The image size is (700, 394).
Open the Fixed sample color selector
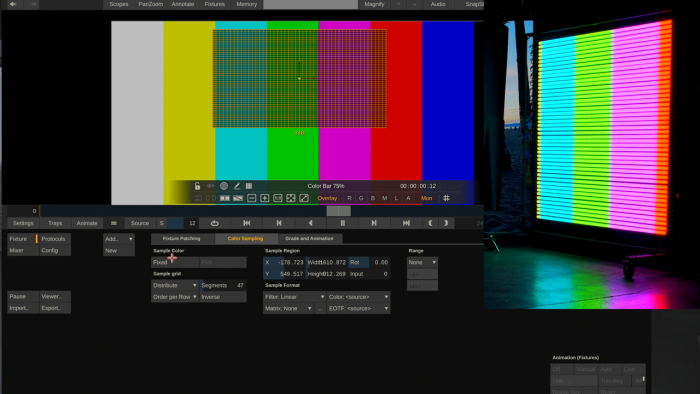175,262
